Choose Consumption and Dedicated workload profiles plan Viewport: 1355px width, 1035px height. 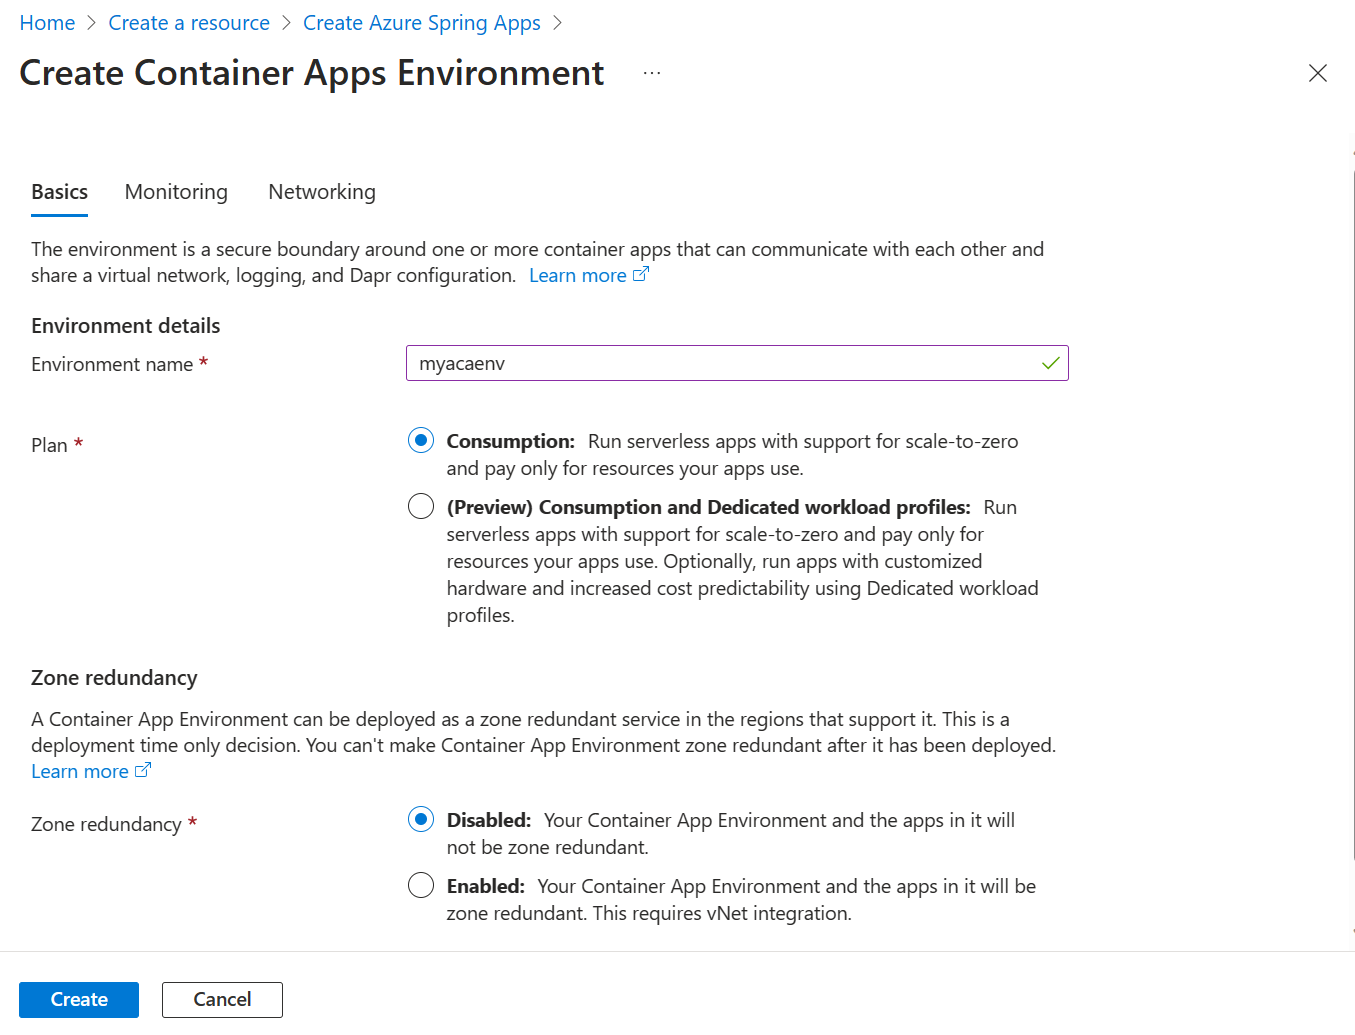(421, 506)
